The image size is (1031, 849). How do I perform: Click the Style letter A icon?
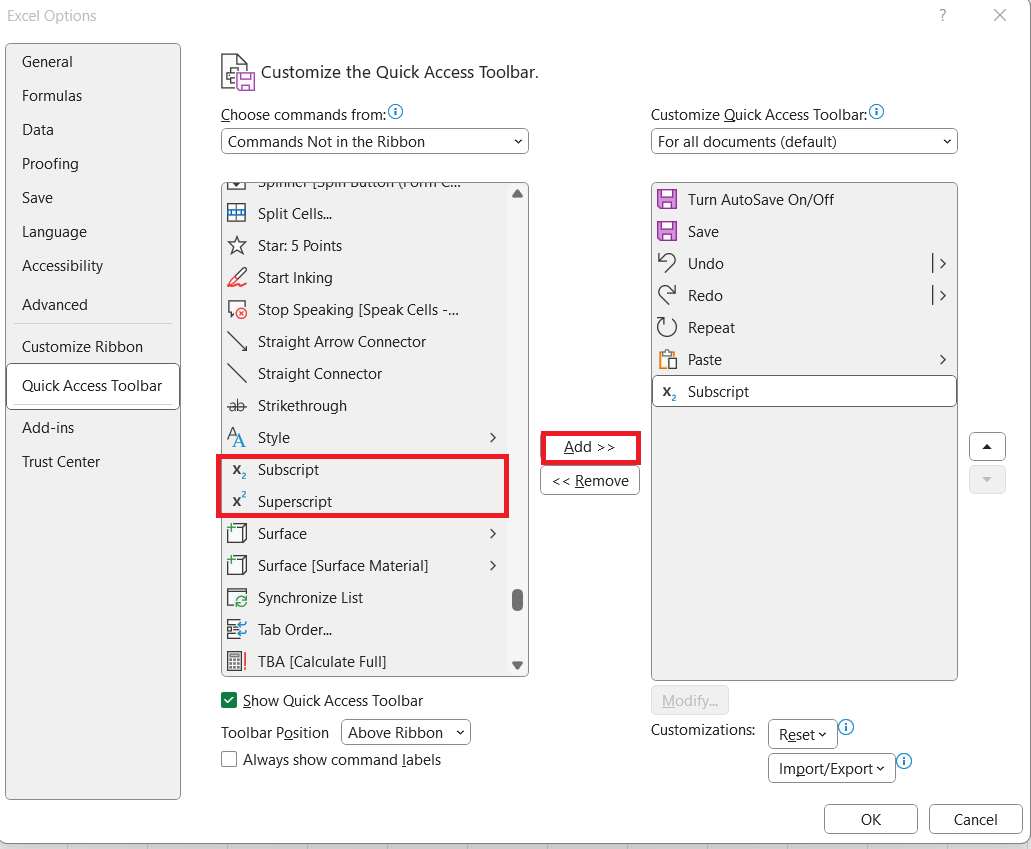[237, 437]
